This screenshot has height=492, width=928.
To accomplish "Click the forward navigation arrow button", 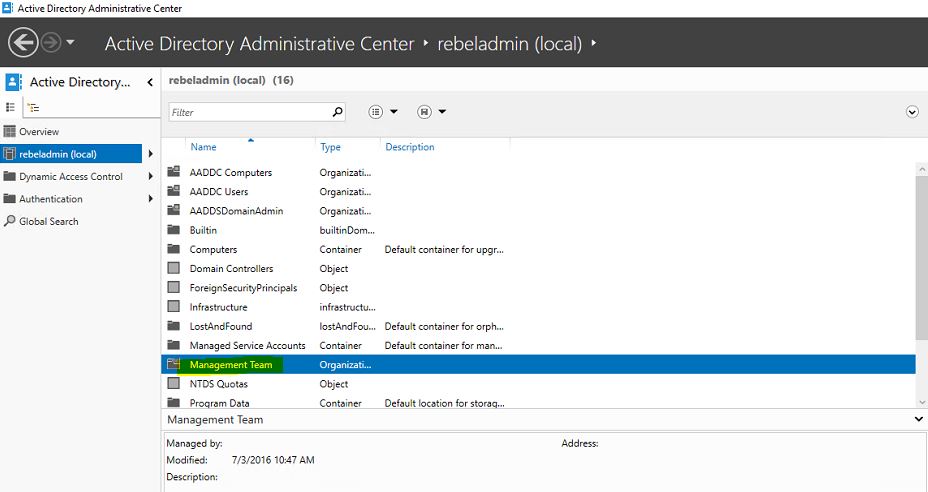I will 51,43.
